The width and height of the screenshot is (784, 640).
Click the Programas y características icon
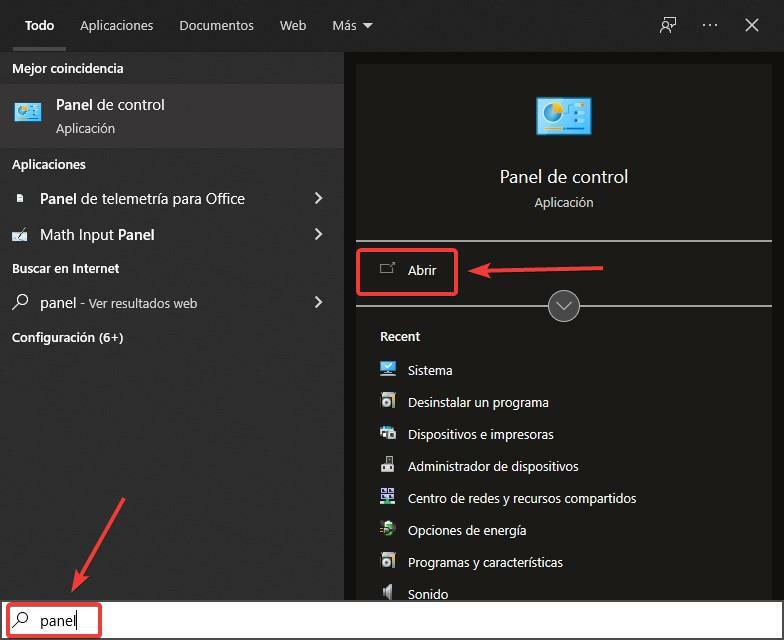pos(388,560)
